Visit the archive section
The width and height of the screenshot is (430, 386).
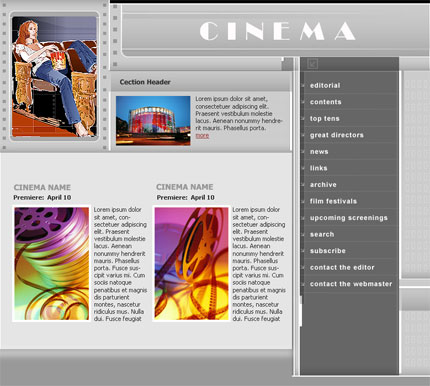tap(323, 185)
